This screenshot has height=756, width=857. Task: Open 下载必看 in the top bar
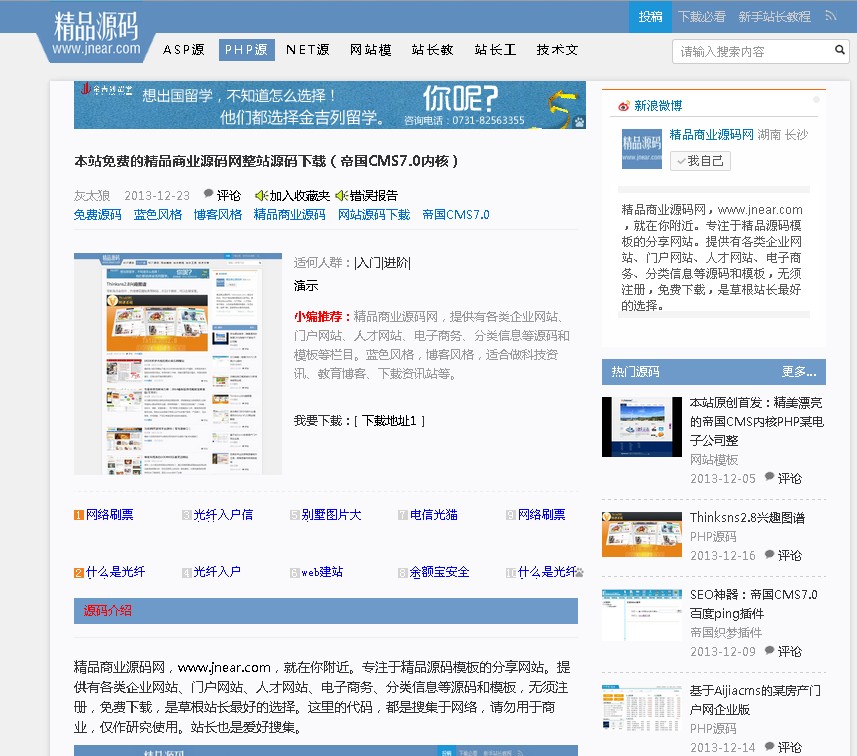coord(701,16)
